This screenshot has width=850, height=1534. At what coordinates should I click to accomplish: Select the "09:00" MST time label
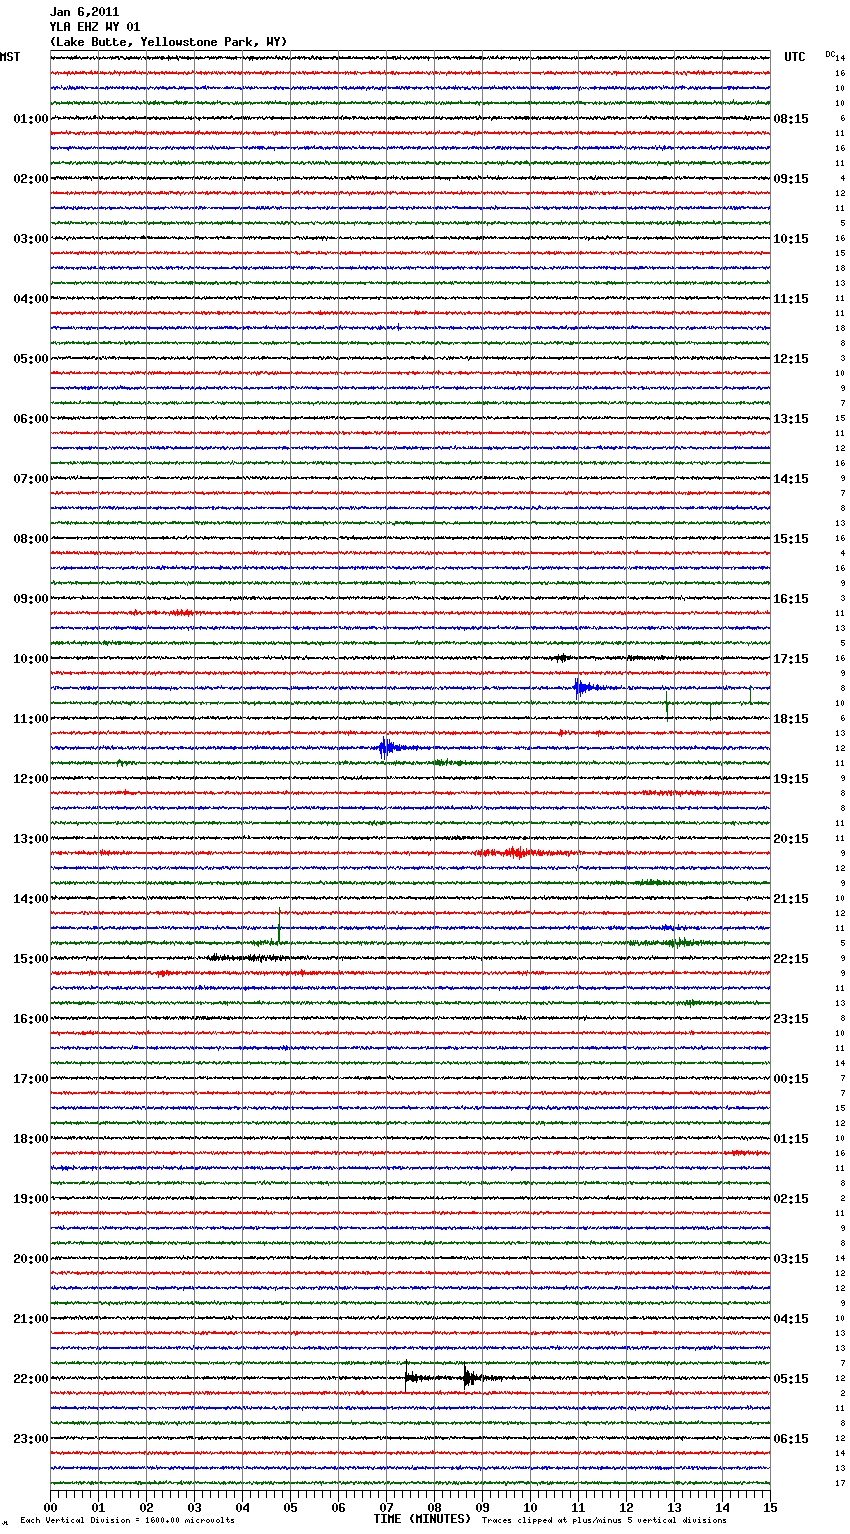tap(31, 599)
